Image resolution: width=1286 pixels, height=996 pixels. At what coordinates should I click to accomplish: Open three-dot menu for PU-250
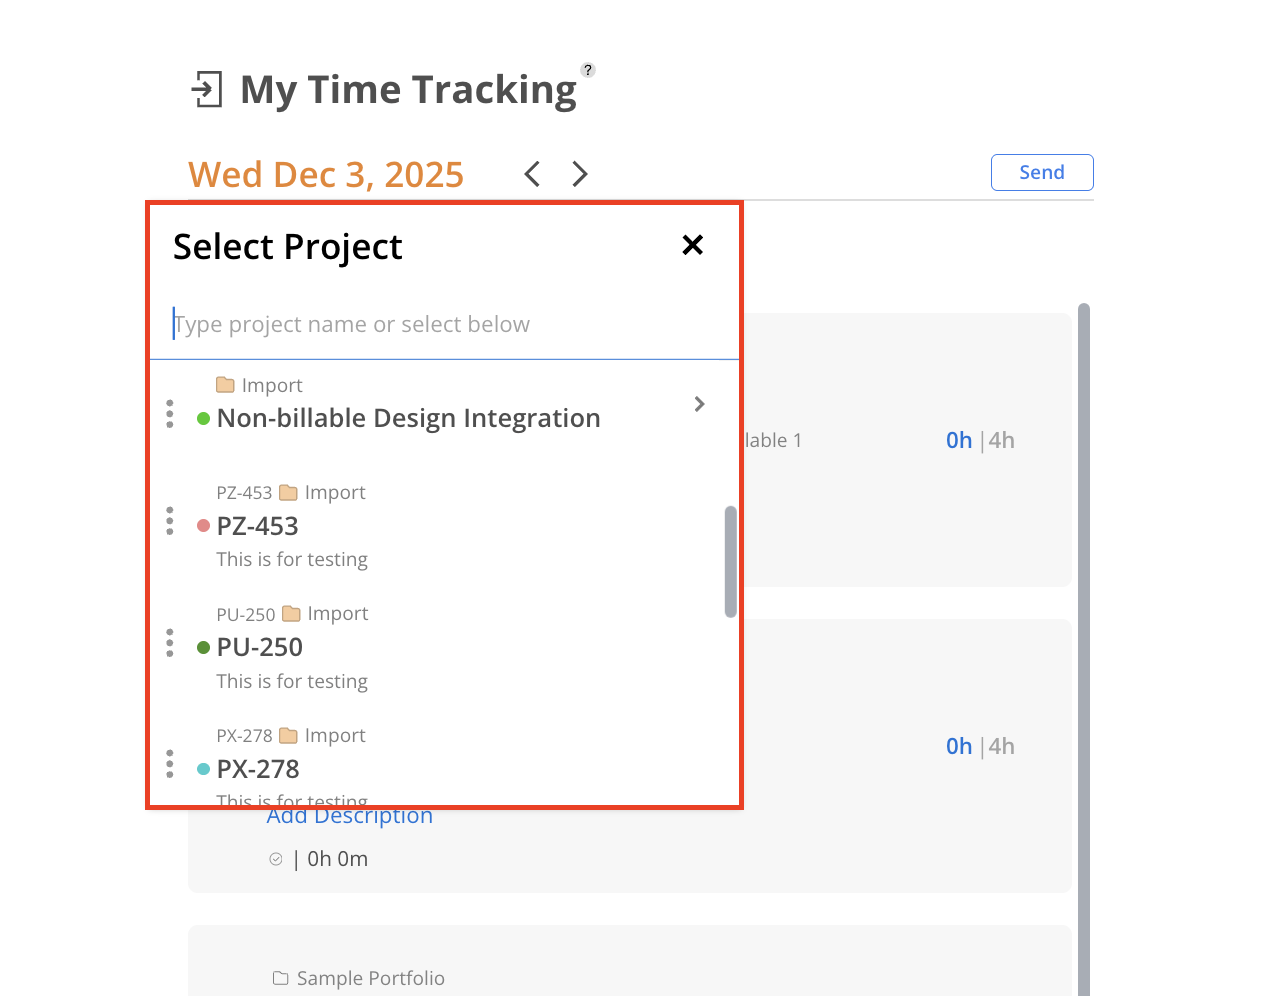[x=170, y=643]
